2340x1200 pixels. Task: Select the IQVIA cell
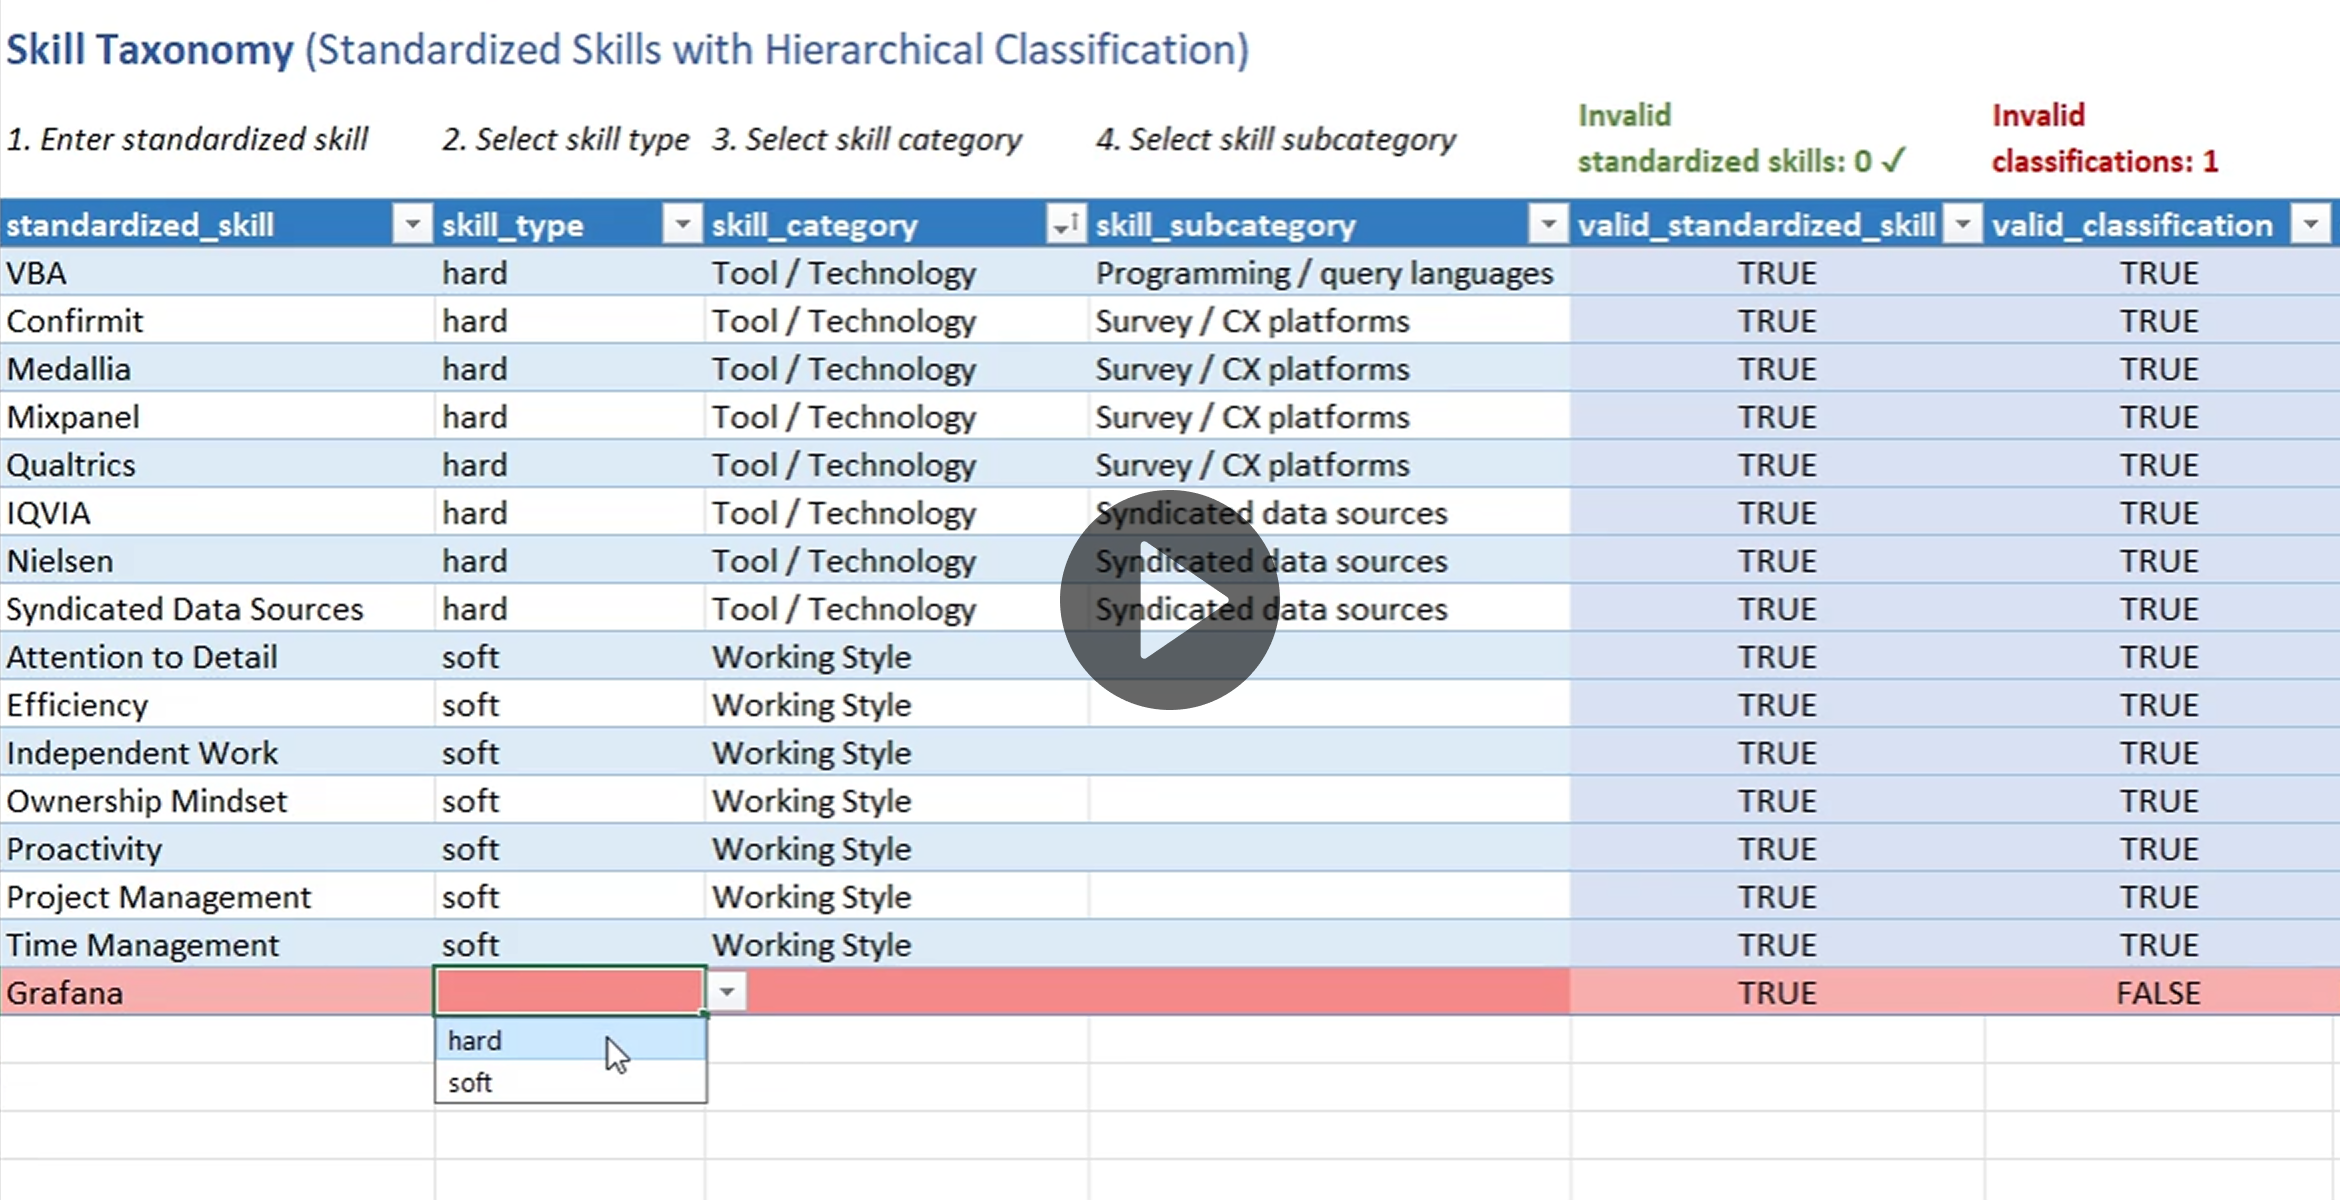217,513
